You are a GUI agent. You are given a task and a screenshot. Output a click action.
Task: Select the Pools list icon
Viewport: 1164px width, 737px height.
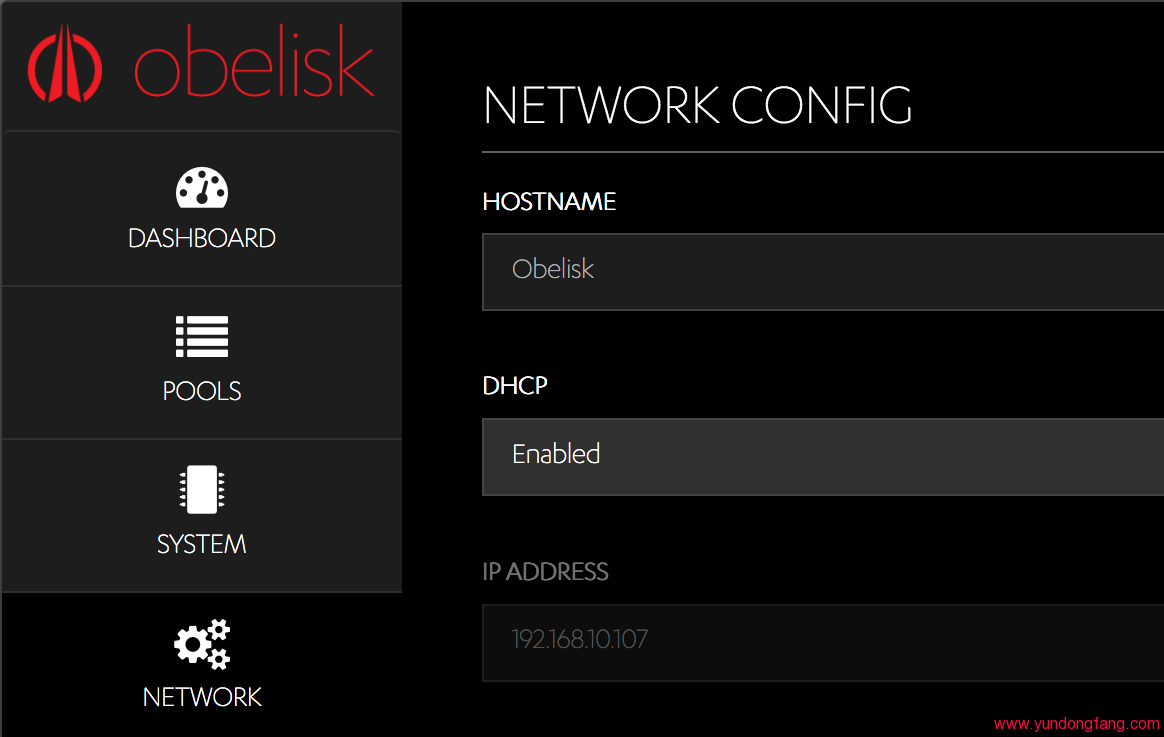(202, 337)
